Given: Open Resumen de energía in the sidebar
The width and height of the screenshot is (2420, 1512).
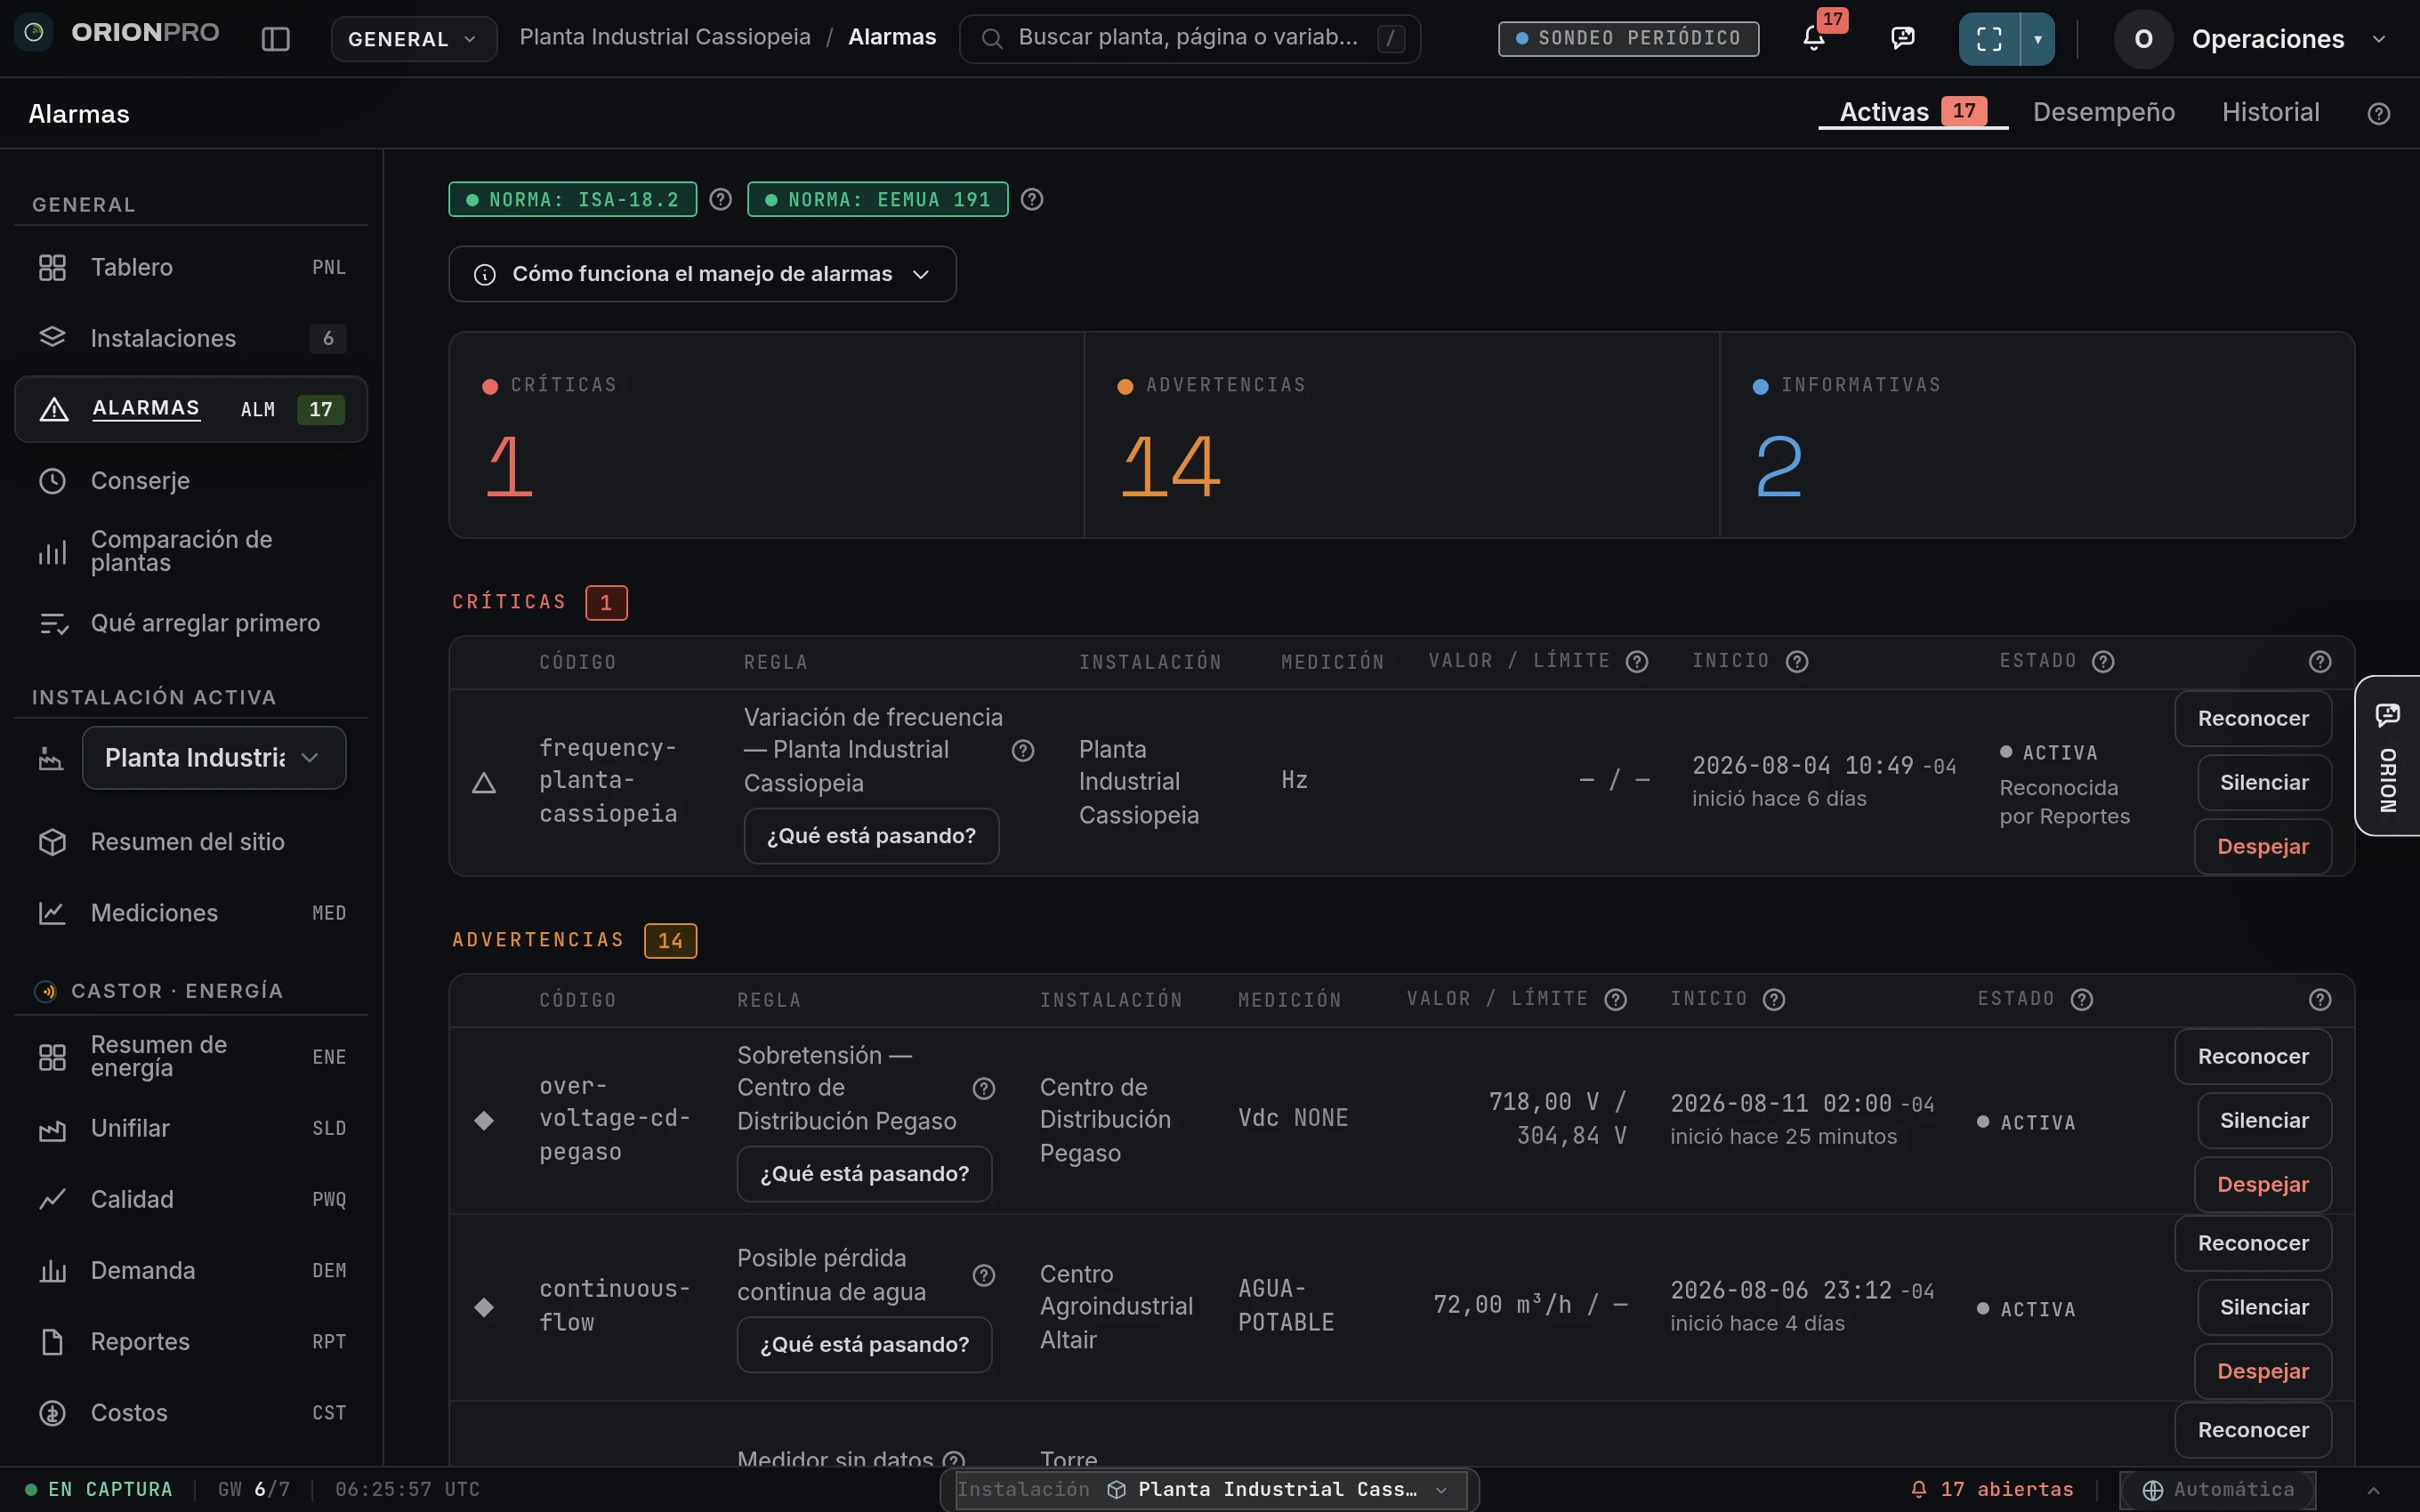Looking at the screenshot, I should click(x=191, y=1057).
